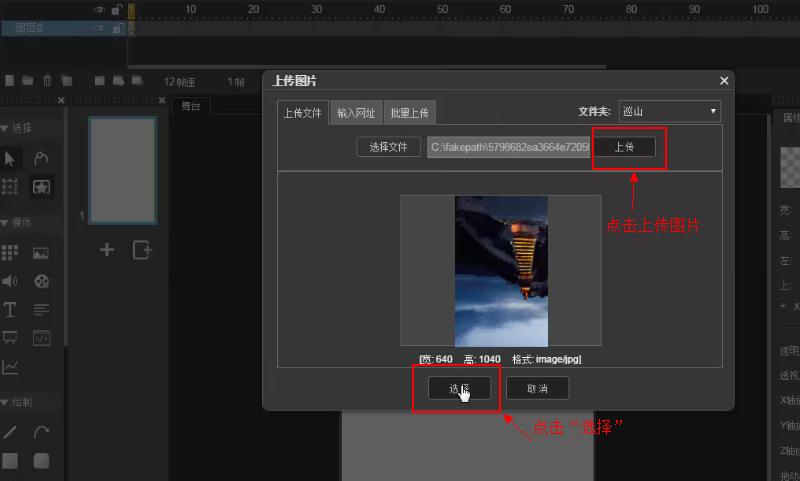Click the 上传 upload button

coord(624,147)
